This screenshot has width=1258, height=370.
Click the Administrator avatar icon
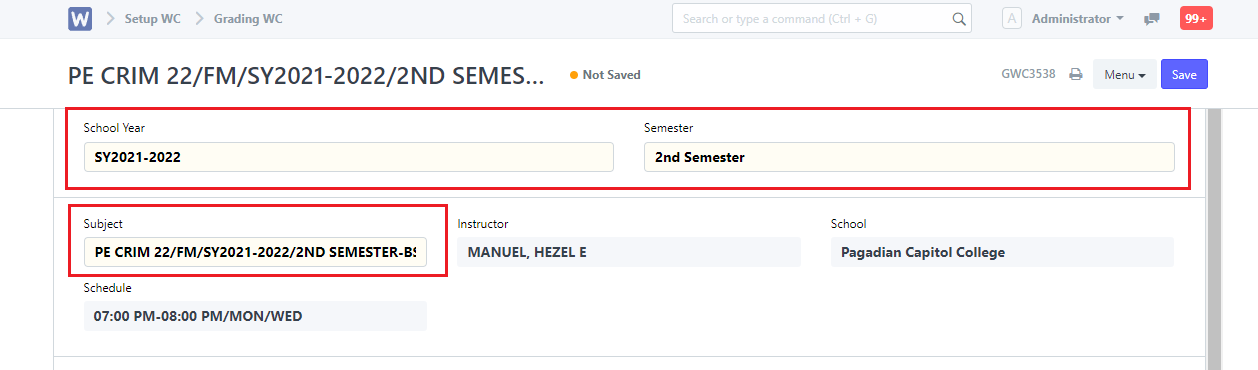click(1012, 18)
